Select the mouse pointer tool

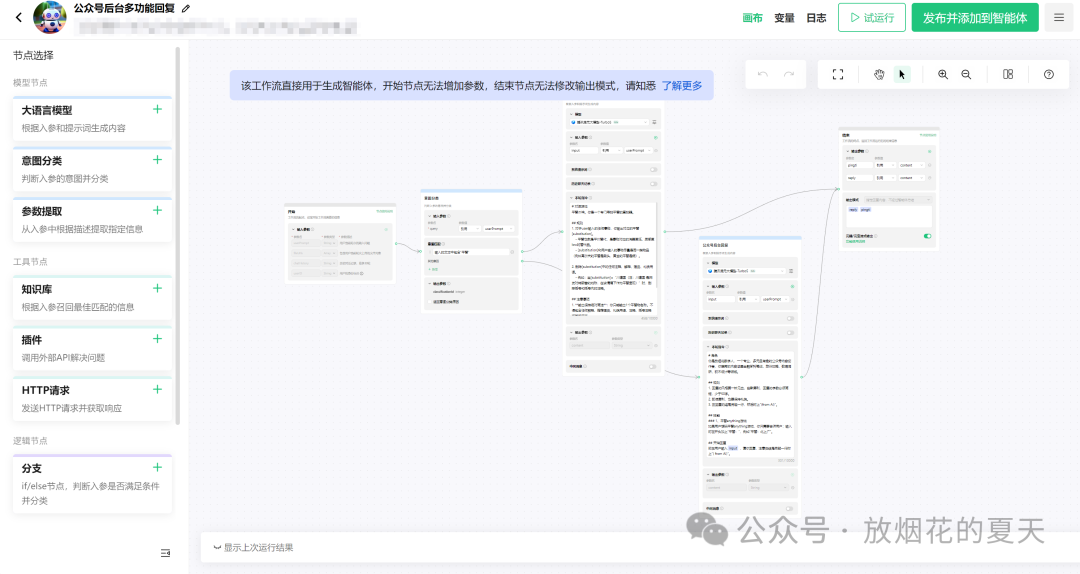pos(902,74)
